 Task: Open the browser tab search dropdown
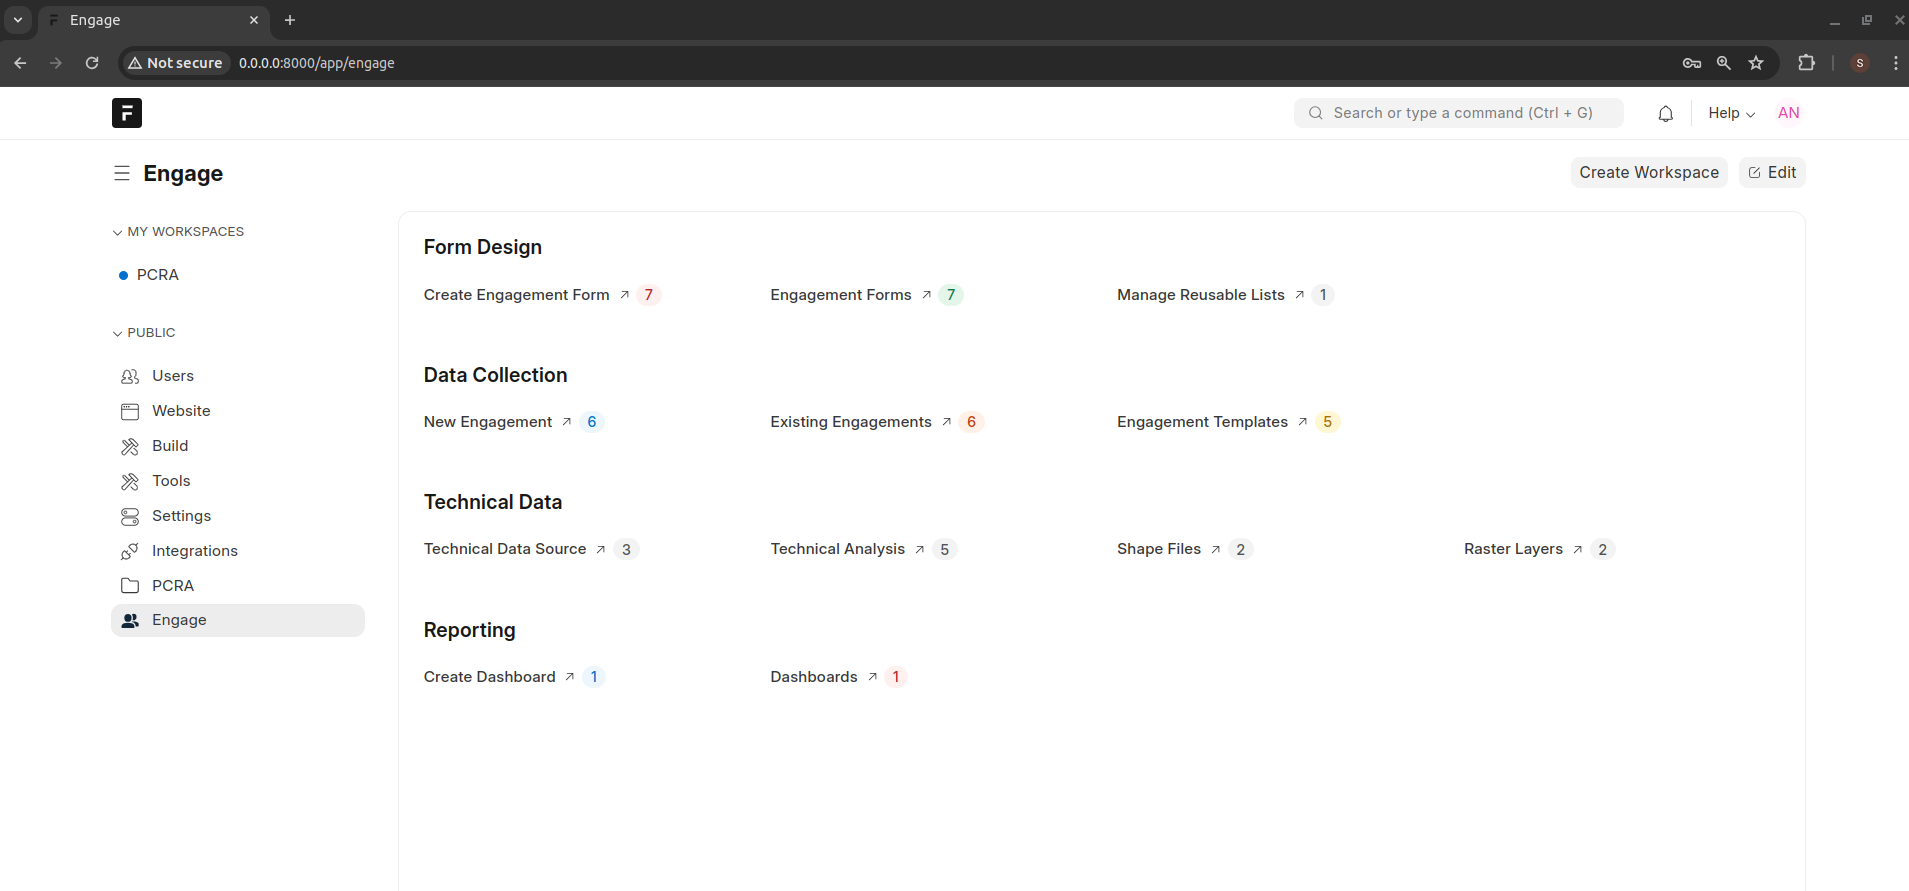click(18, 20)
